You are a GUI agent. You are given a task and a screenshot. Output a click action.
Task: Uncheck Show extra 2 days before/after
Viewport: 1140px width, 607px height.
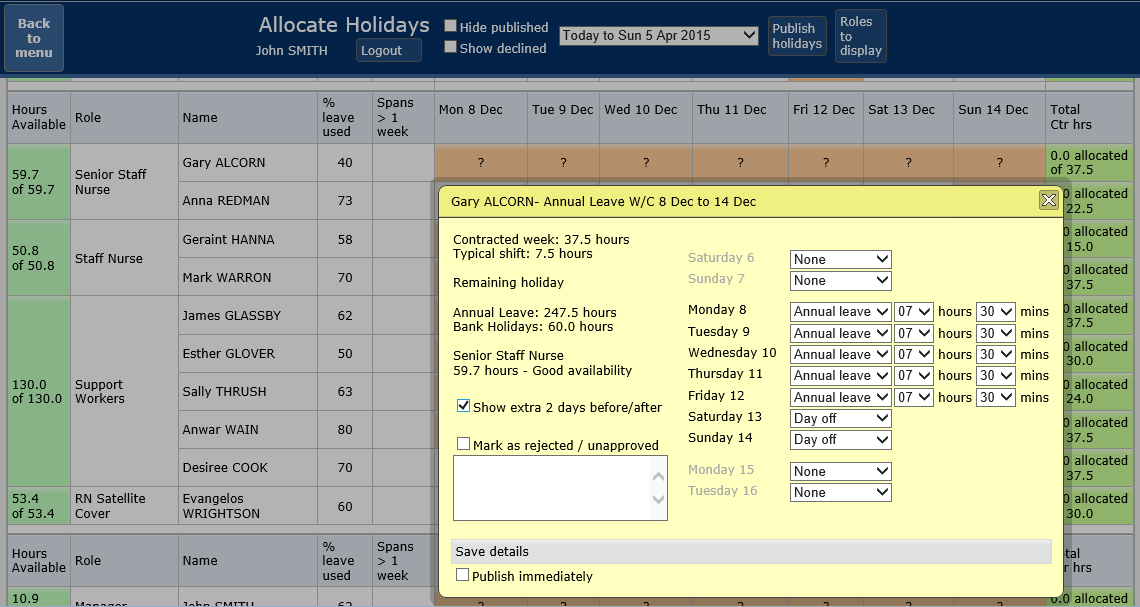[463, 406]
